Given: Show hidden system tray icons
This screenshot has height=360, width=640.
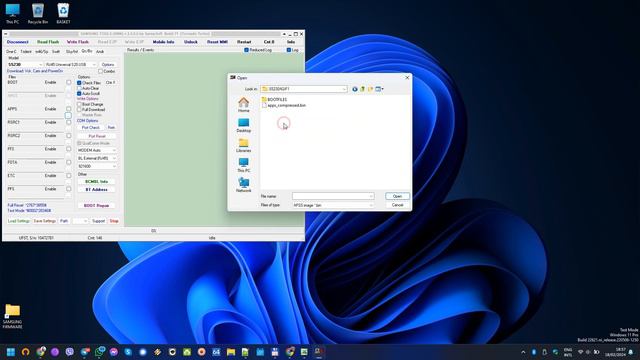Looking at the screenshot, I should click(x=523, y=352).
